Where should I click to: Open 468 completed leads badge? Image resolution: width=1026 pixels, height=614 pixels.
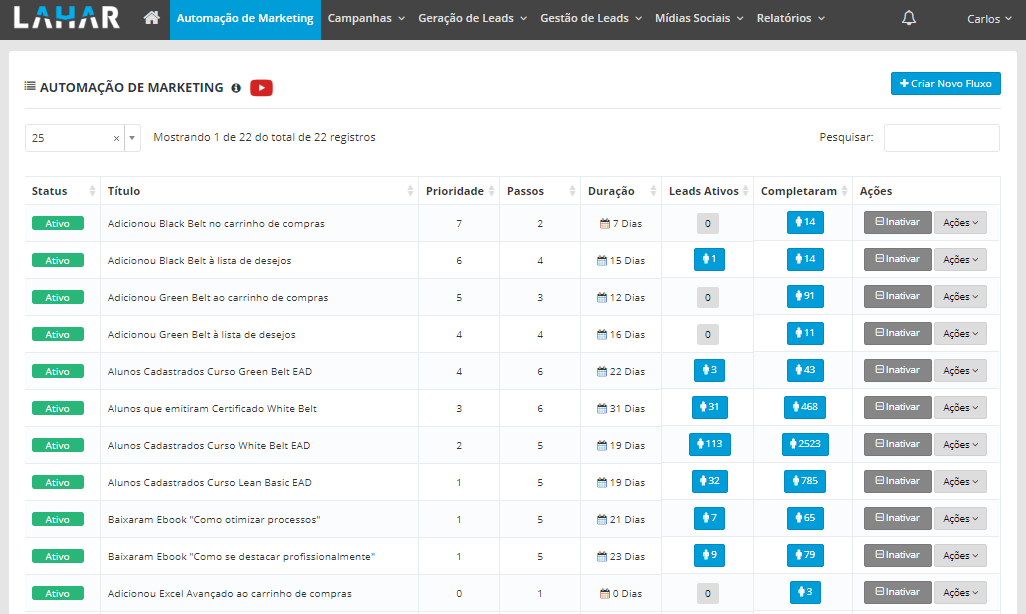pyautogui.click(x=805, y=407)
